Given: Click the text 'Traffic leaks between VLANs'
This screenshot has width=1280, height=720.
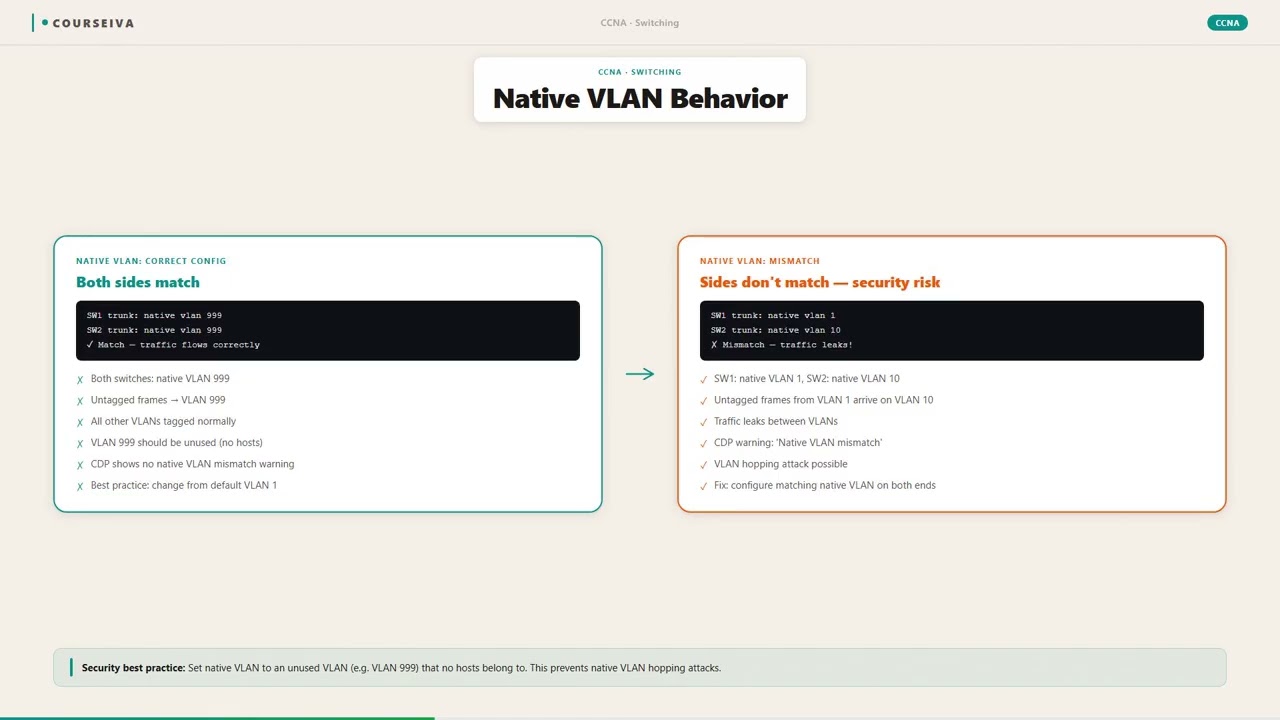Looking at the screenshot, I should (776, 421).
